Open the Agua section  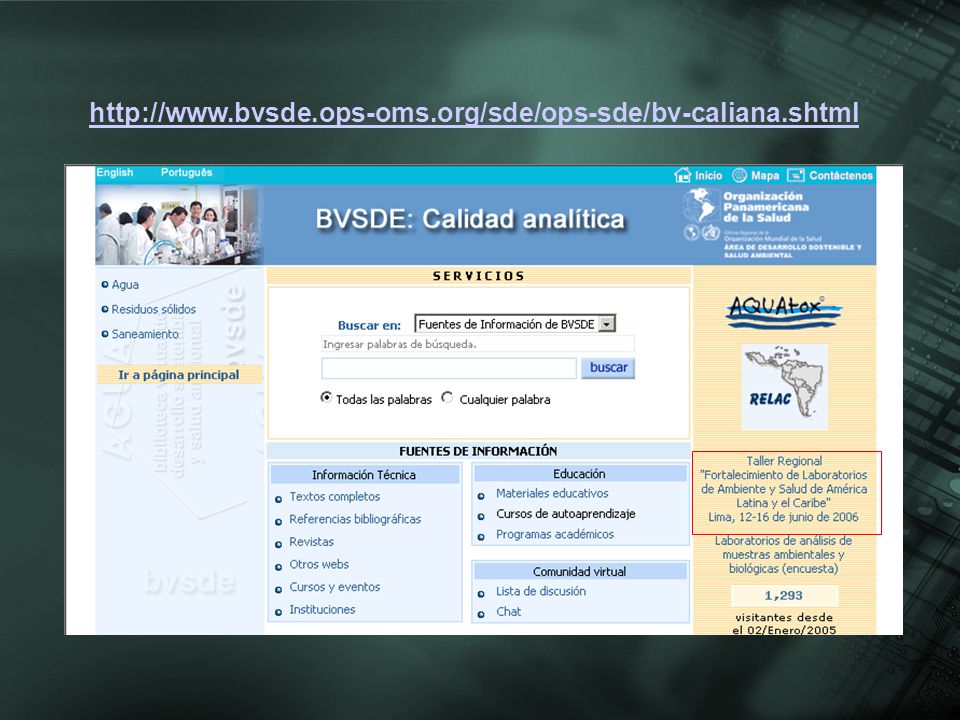pyautogui.click(x=125, y=285)
